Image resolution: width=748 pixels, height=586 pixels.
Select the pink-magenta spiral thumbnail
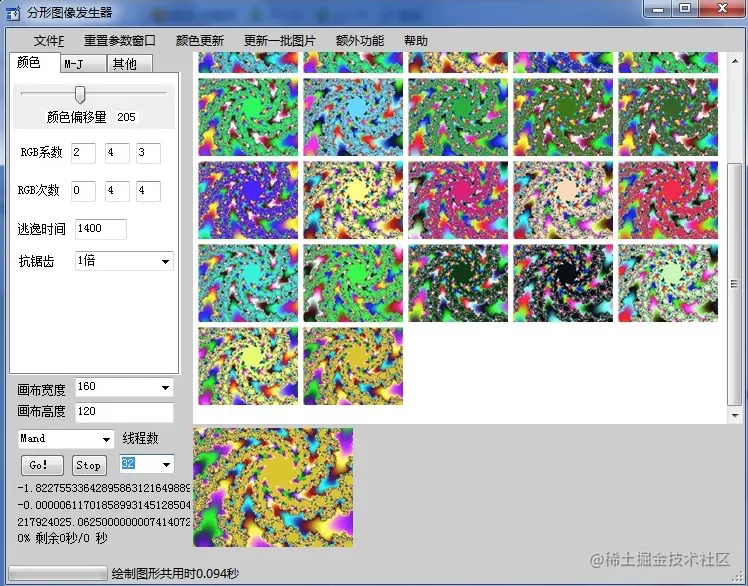(458, 200)
